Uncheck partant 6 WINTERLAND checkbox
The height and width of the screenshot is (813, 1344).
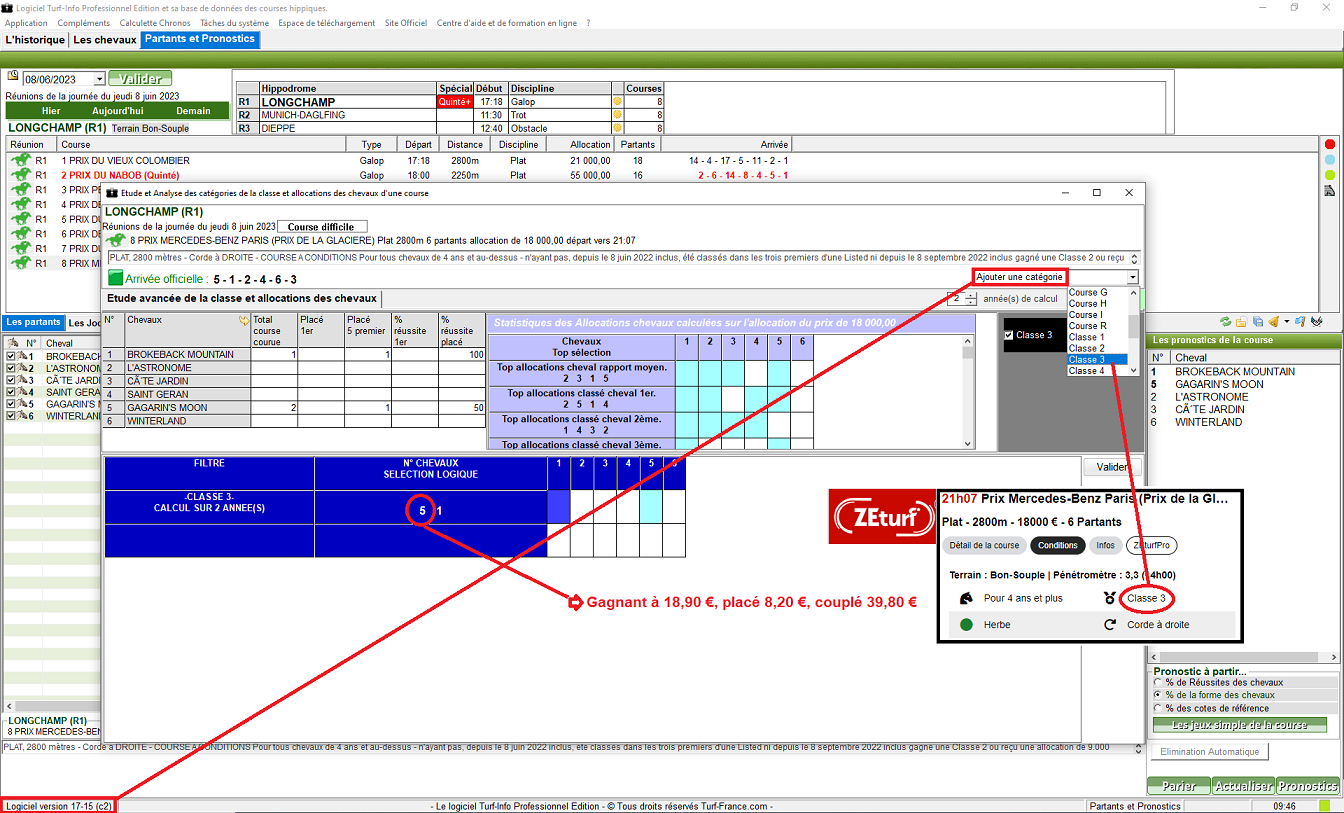pos(11,416)
